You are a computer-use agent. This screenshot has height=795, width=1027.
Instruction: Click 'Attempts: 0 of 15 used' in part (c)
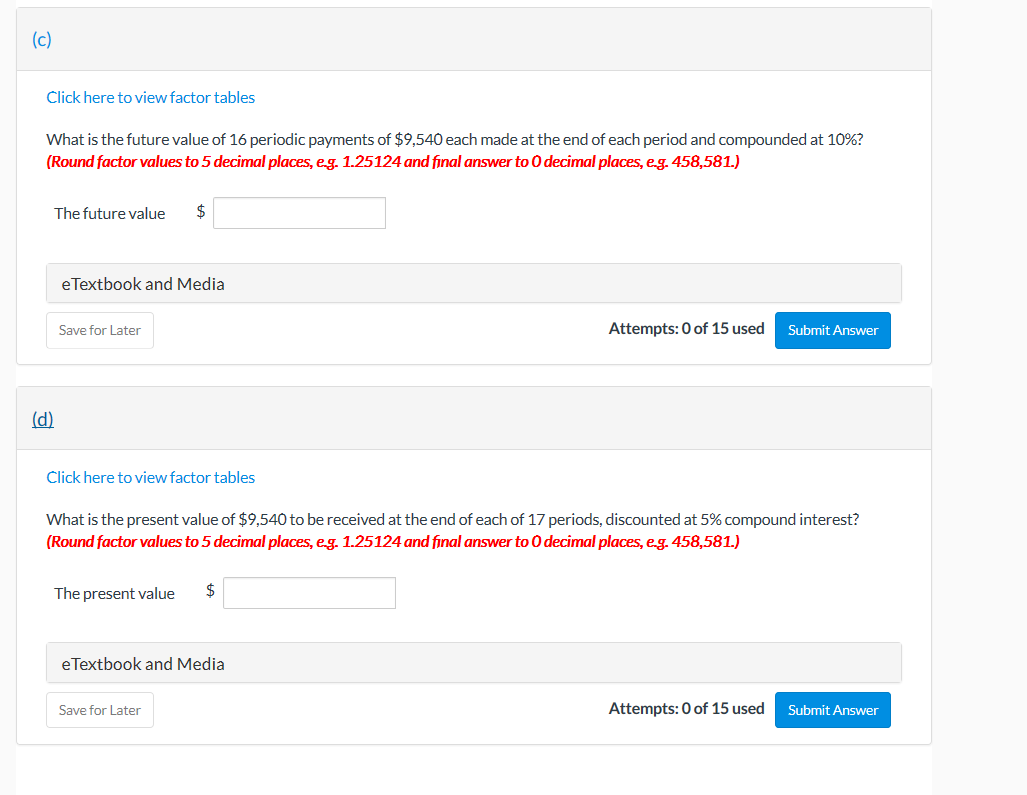[x=686, y=329]
